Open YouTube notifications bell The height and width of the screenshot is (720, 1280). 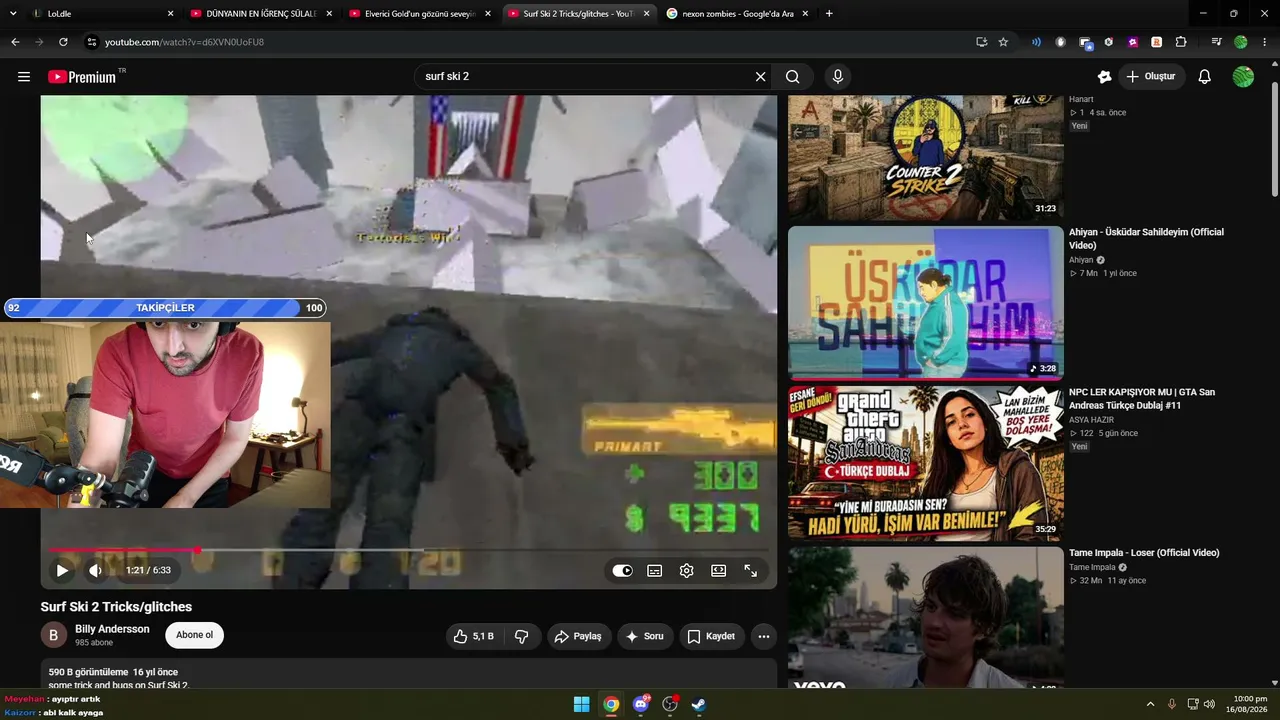tap(1205, 77)
